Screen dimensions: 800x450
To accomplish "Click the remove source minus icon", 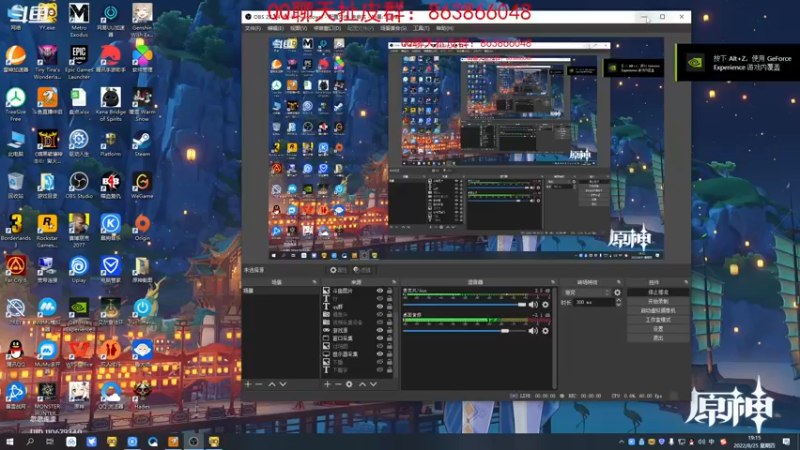I will [x=338, y=384].
